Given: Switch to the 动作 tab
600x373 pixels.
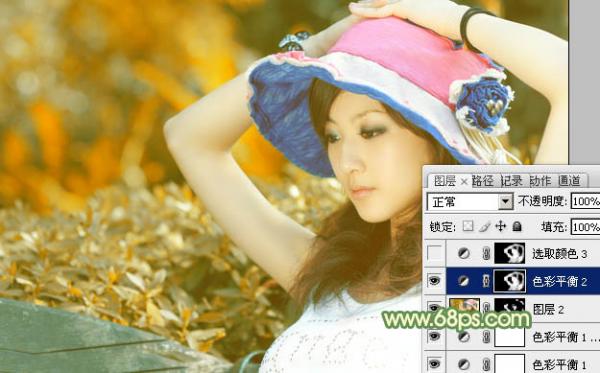Looking at the screenshot, I should (540, 181).
